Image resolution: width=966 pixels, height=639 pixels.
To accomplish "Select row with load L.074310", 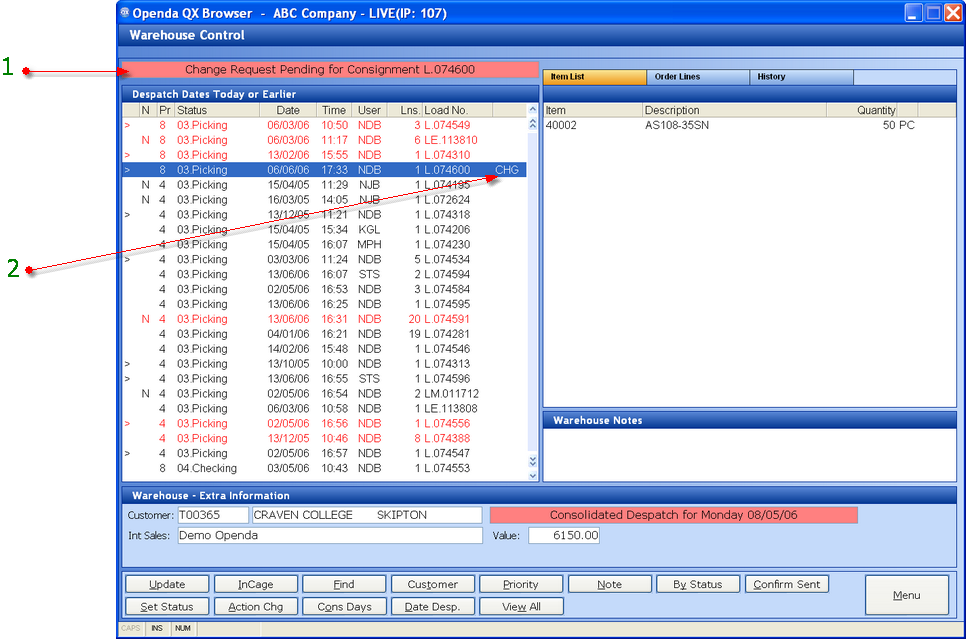I will tap(325, 155).
